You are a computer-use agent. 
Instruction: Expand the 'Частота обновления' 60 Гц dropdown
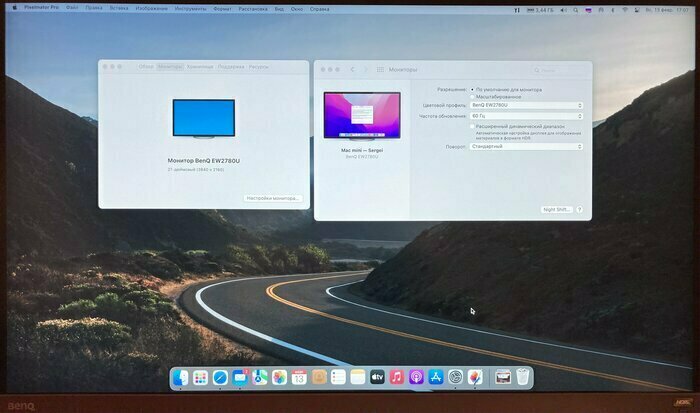click(526, 116)
